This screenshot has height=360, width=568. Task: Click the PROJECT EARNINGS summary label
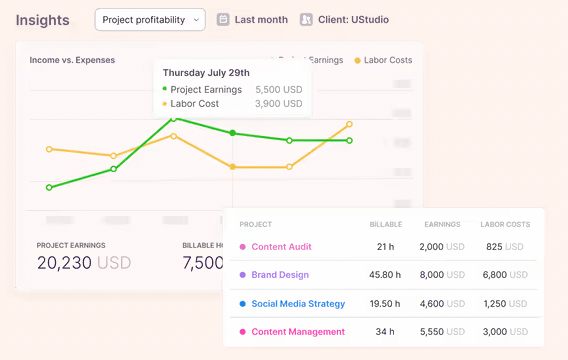(x=71, y=246)
